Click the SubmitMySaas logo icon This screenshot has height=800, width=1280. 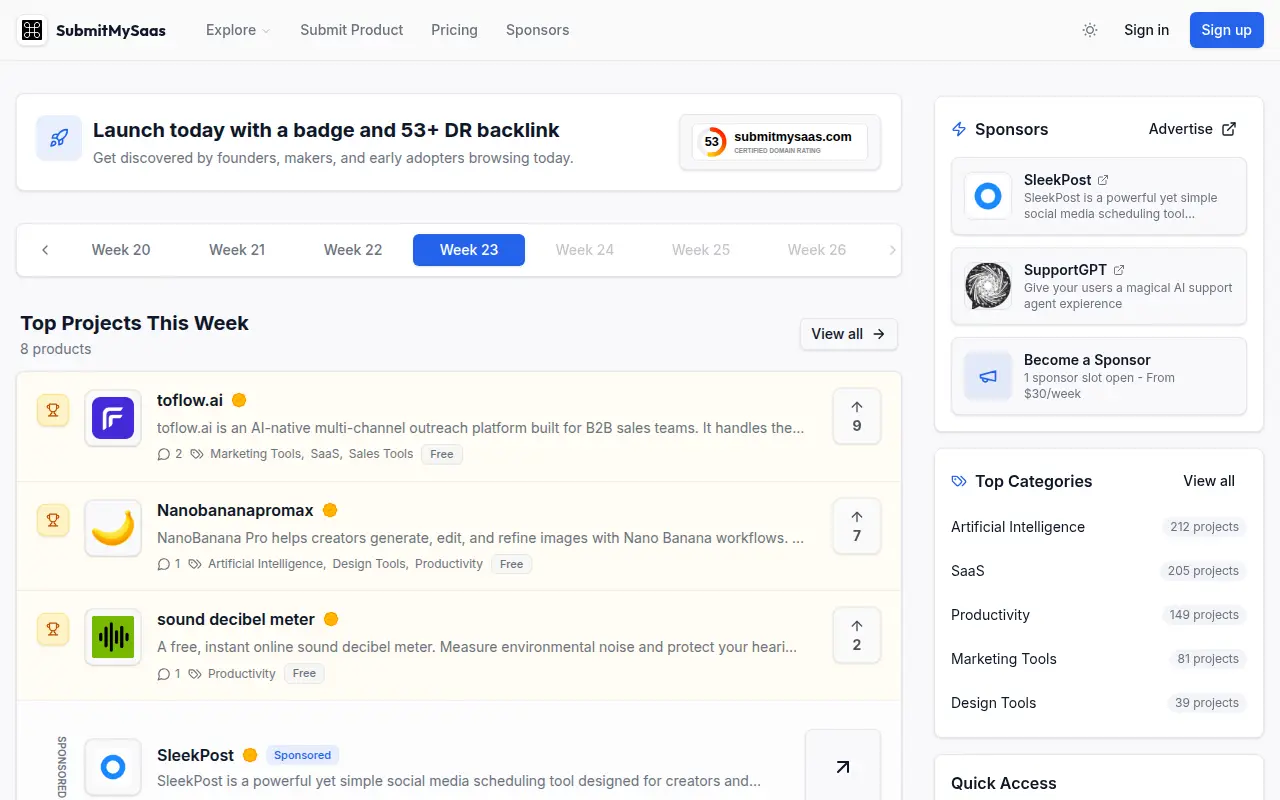pyautogui.click(x=32, y=30)
